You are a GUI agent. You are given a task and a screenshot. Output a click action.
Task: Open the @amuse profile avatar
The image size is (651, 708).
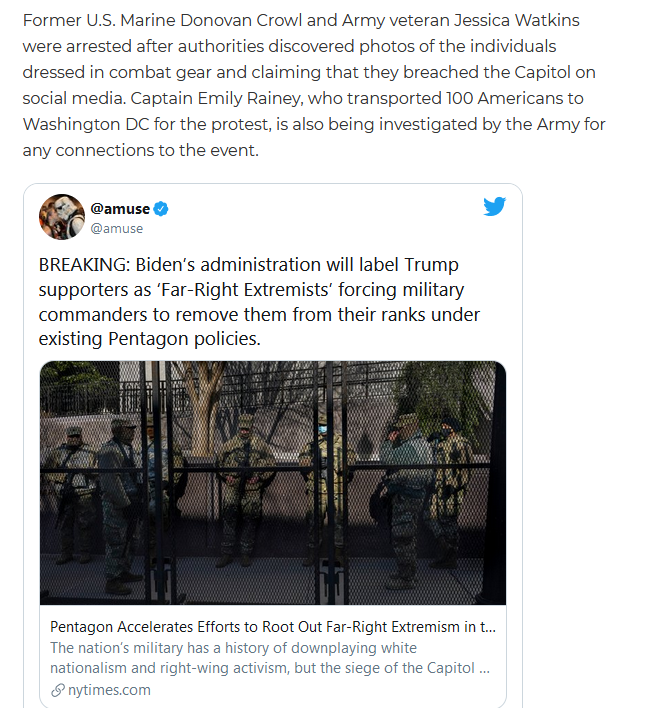click(x=62, y=217)
